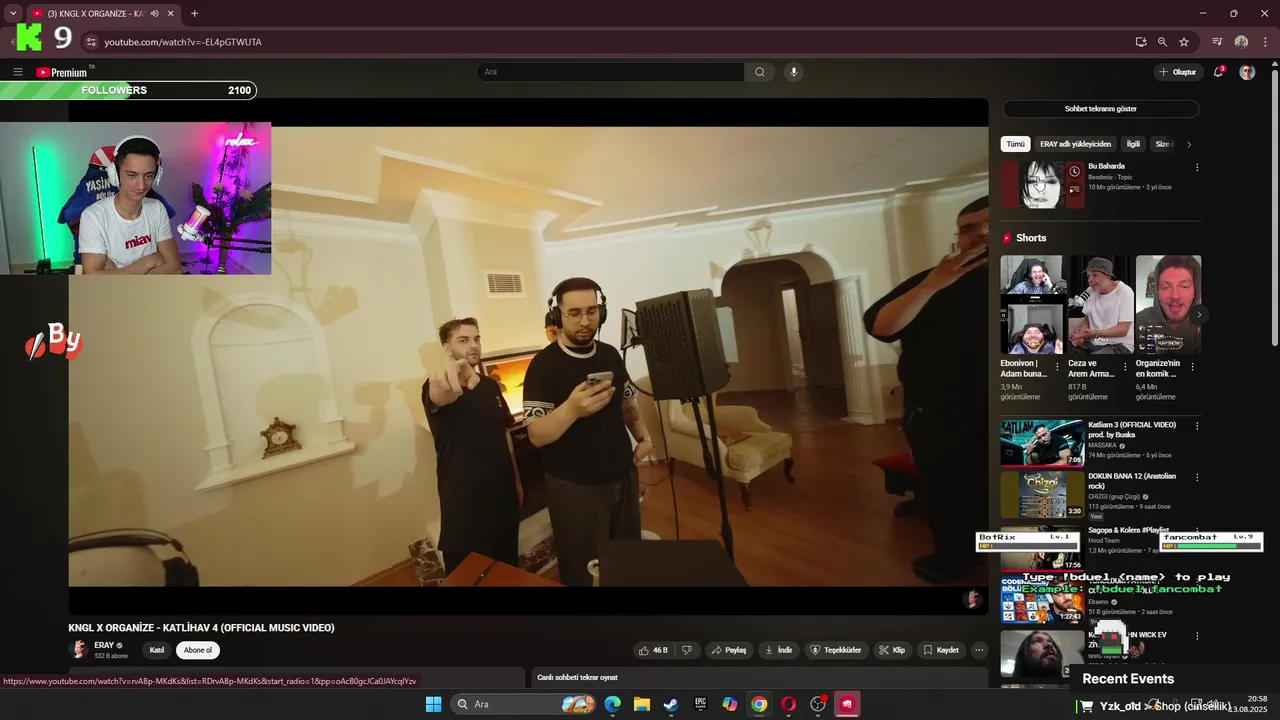Open the notifications bell
The width and height of the screenshot is (1280, 720).
click(x=1219, y=72)
